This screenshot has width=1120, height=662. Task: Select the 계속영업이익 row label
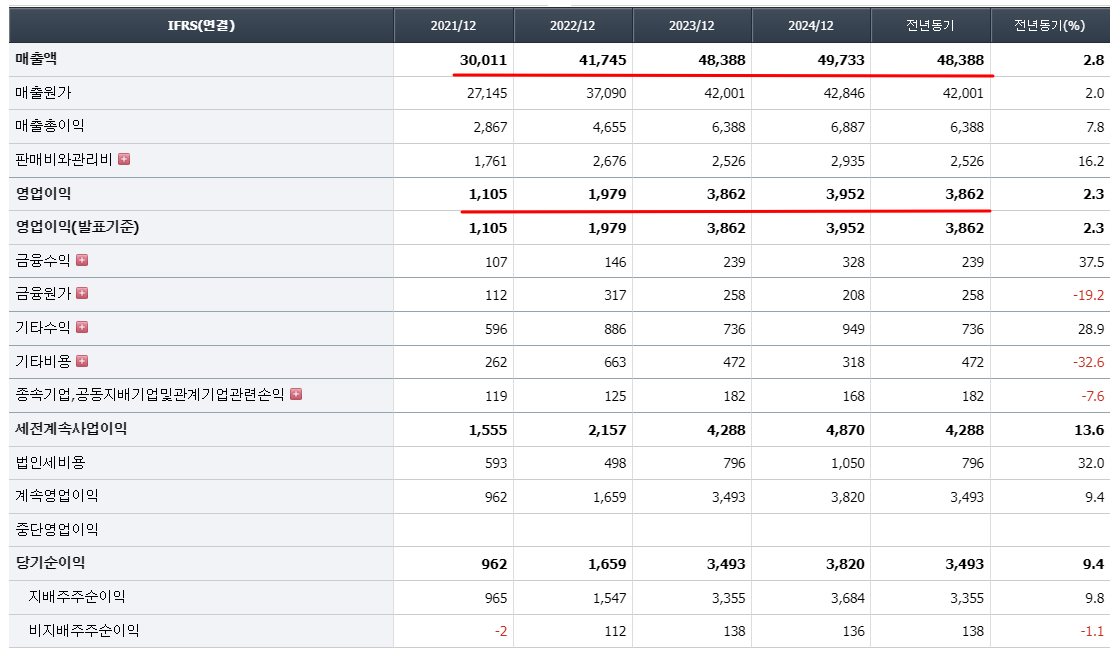(57, 496)
